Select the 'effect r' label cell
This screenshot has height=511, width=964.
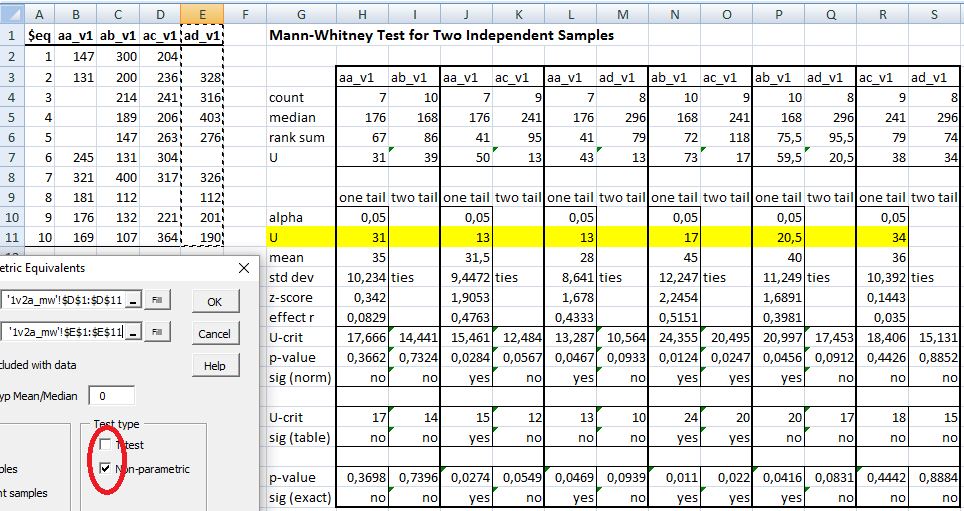301,317
